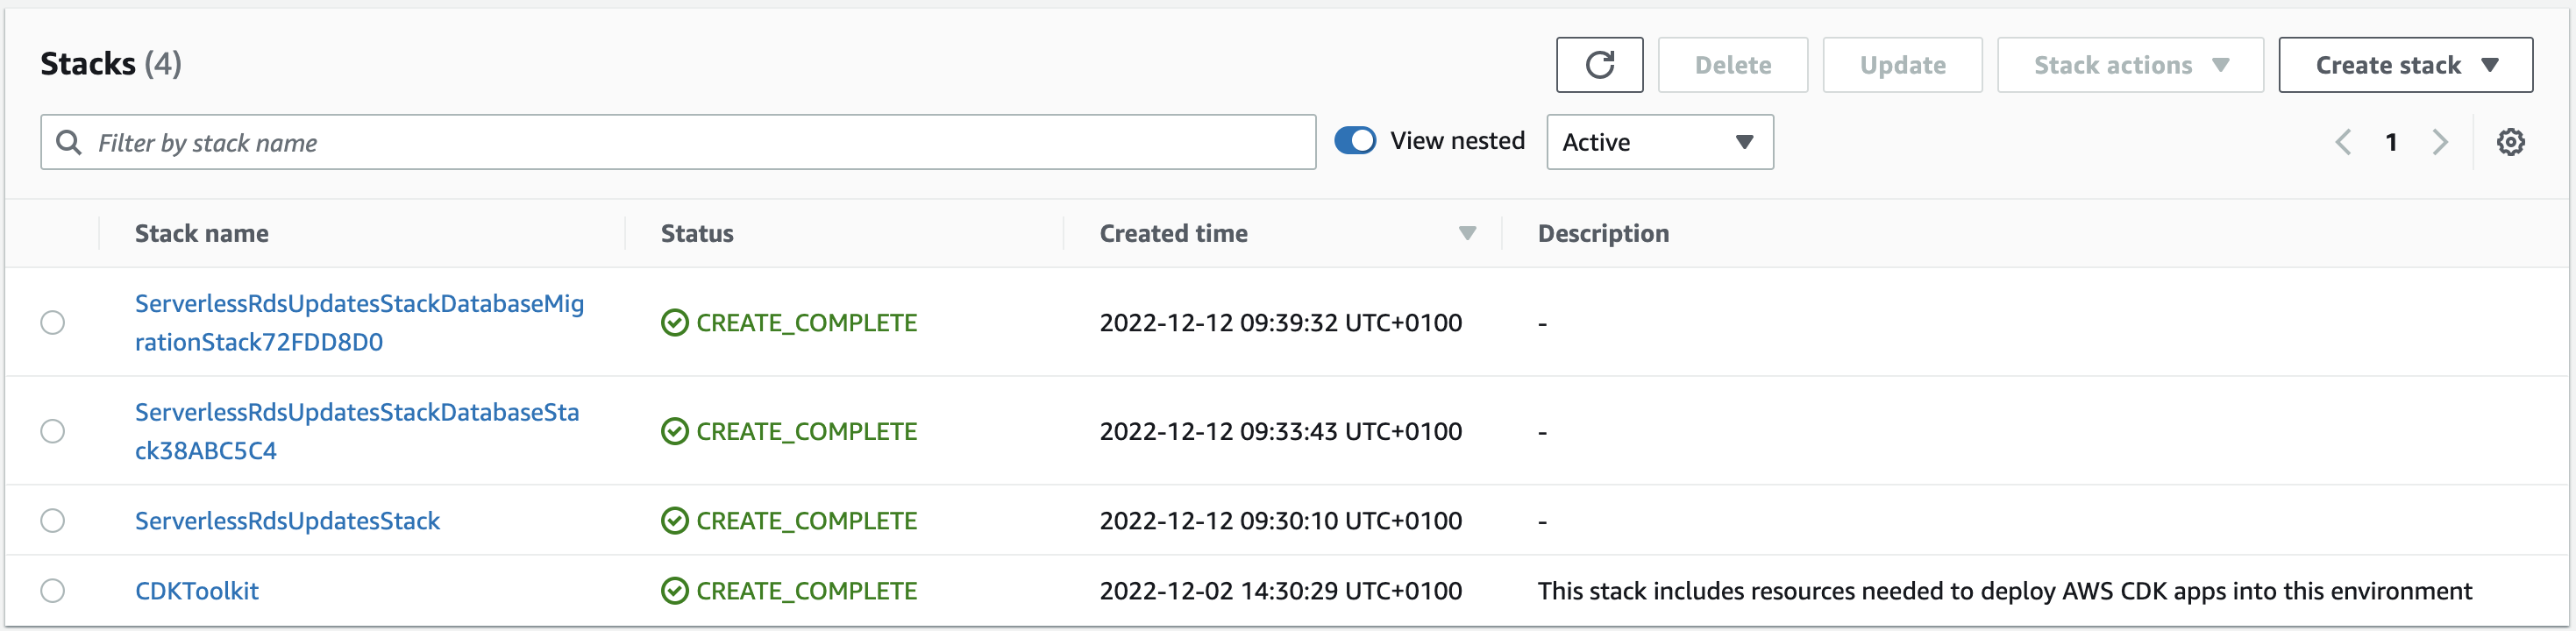The width and height of the screenshot is (2576, 631).
Task: Sort by the Status column header
Action: 697,233
